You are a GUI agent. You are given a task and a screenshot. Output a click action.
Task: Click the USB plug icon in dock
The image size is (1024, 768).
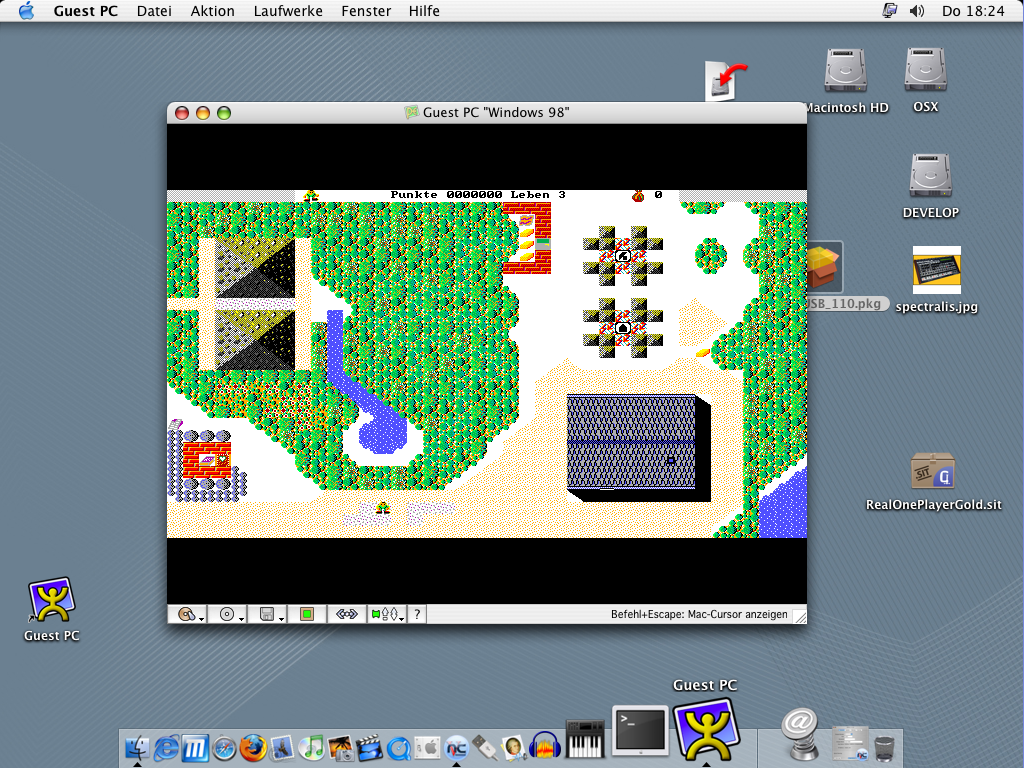(x=485, y=748)
